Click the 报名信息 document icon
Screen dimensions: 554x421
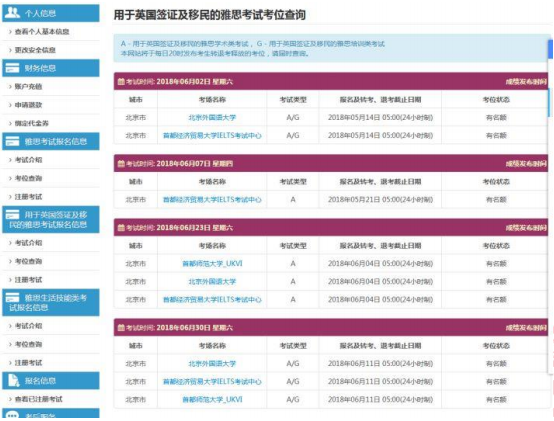13,380
